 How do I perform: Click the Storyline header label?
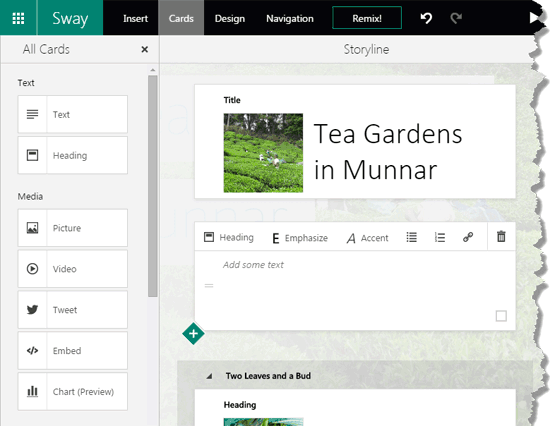pos(366,49)
